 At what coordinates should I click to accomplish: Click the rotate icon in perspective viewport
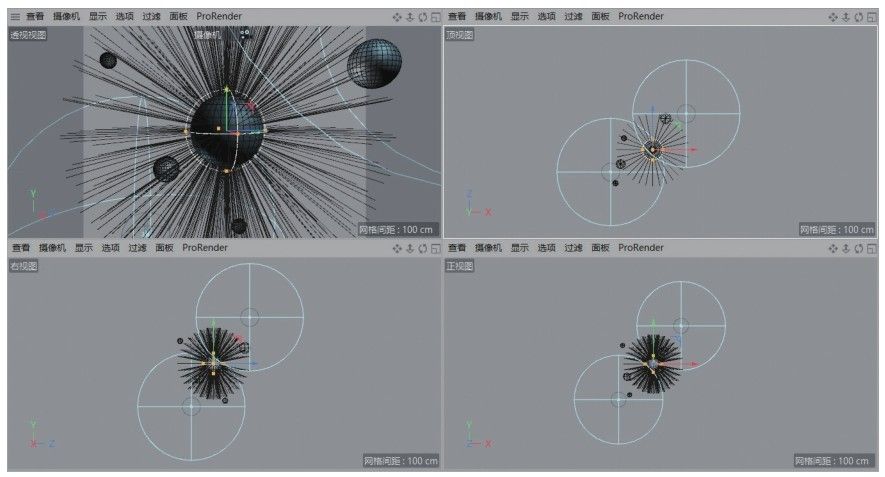click(x=423, y=17)
